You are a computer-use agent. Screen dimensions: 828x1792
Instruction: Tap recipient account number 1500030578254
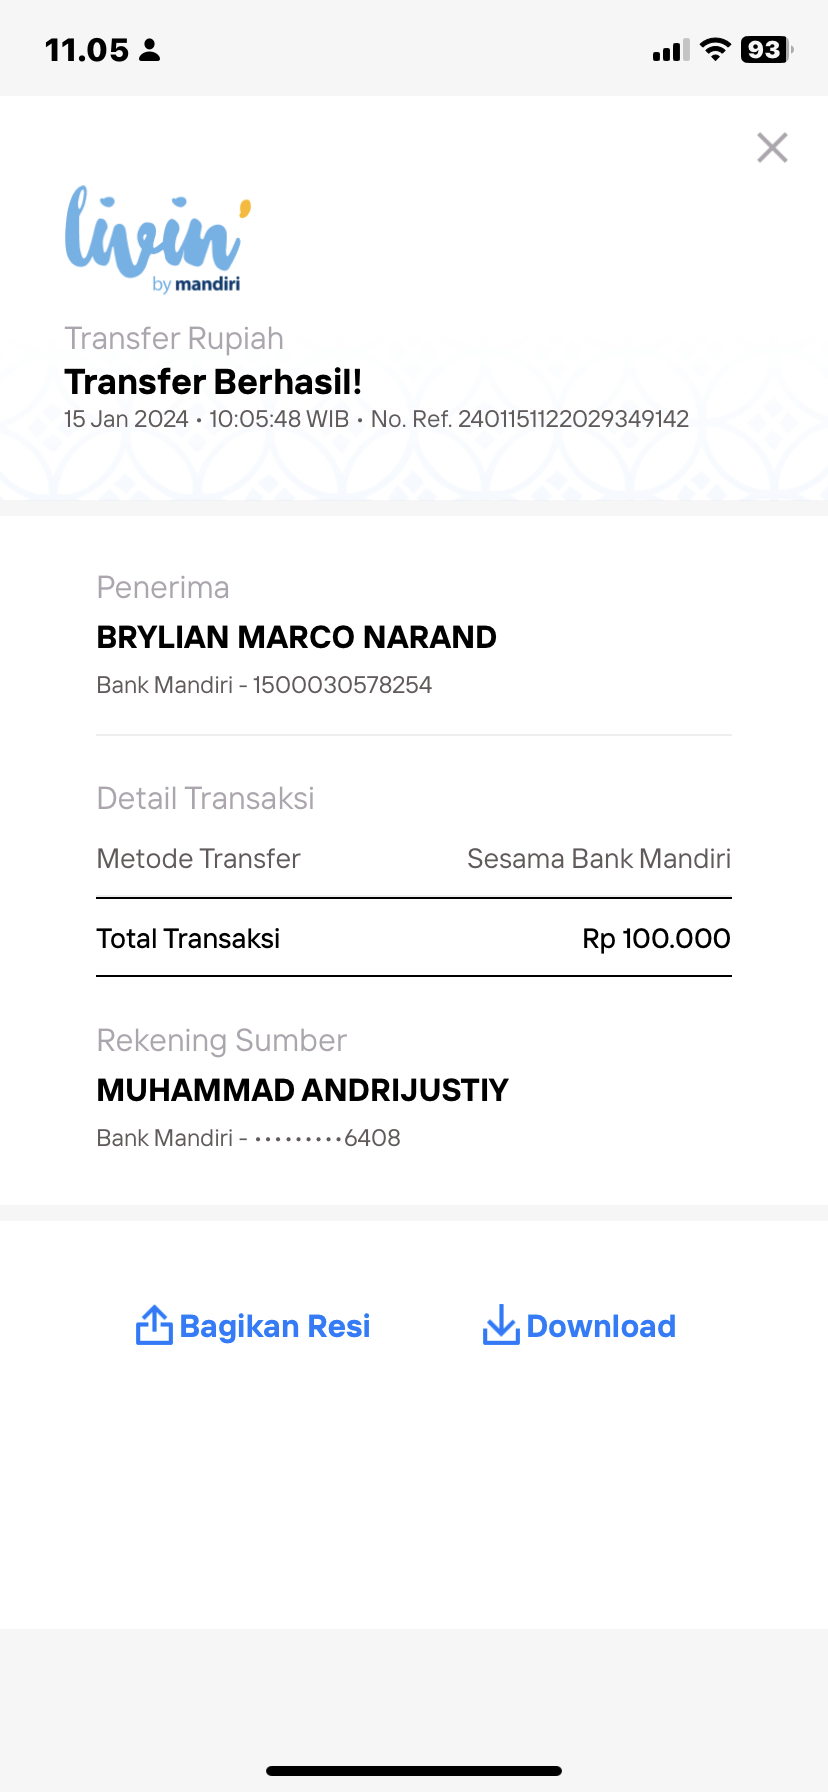click(x=342, y=685)
